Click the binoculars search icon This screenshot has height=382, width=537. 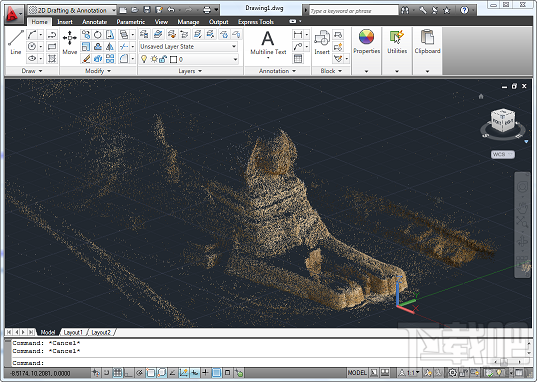pos(405,10)
